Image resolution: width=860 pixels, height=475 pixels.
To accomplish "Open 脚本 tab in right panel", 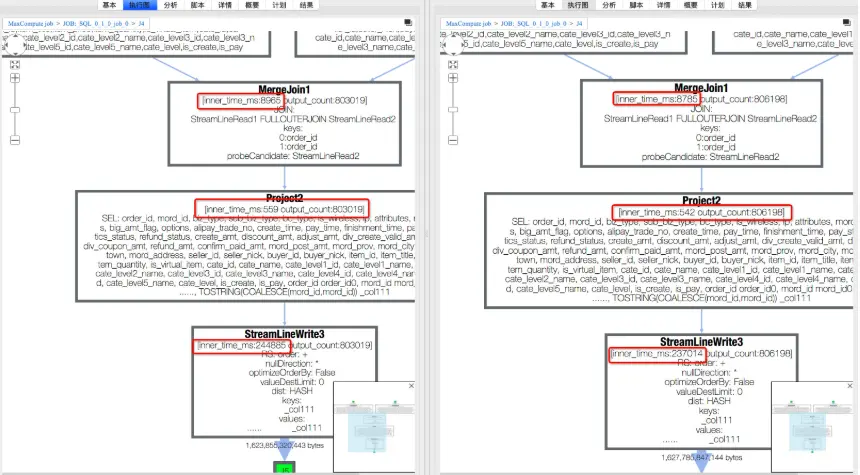I will [x=636, y=5].
